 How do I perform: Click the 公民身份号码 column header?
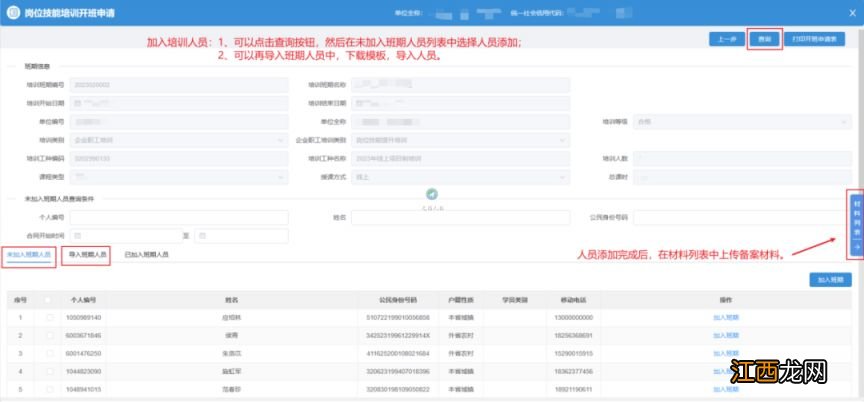pos(398,300)
